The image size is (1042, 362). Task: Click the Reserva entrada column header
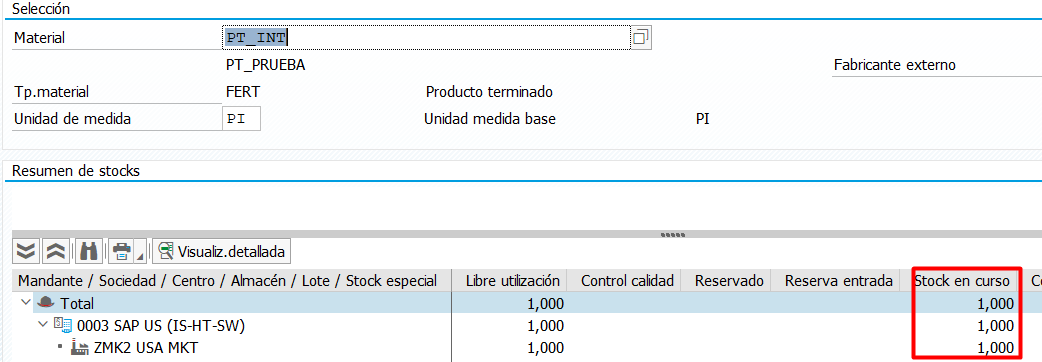pyautogui.click(x=838, y=280)
